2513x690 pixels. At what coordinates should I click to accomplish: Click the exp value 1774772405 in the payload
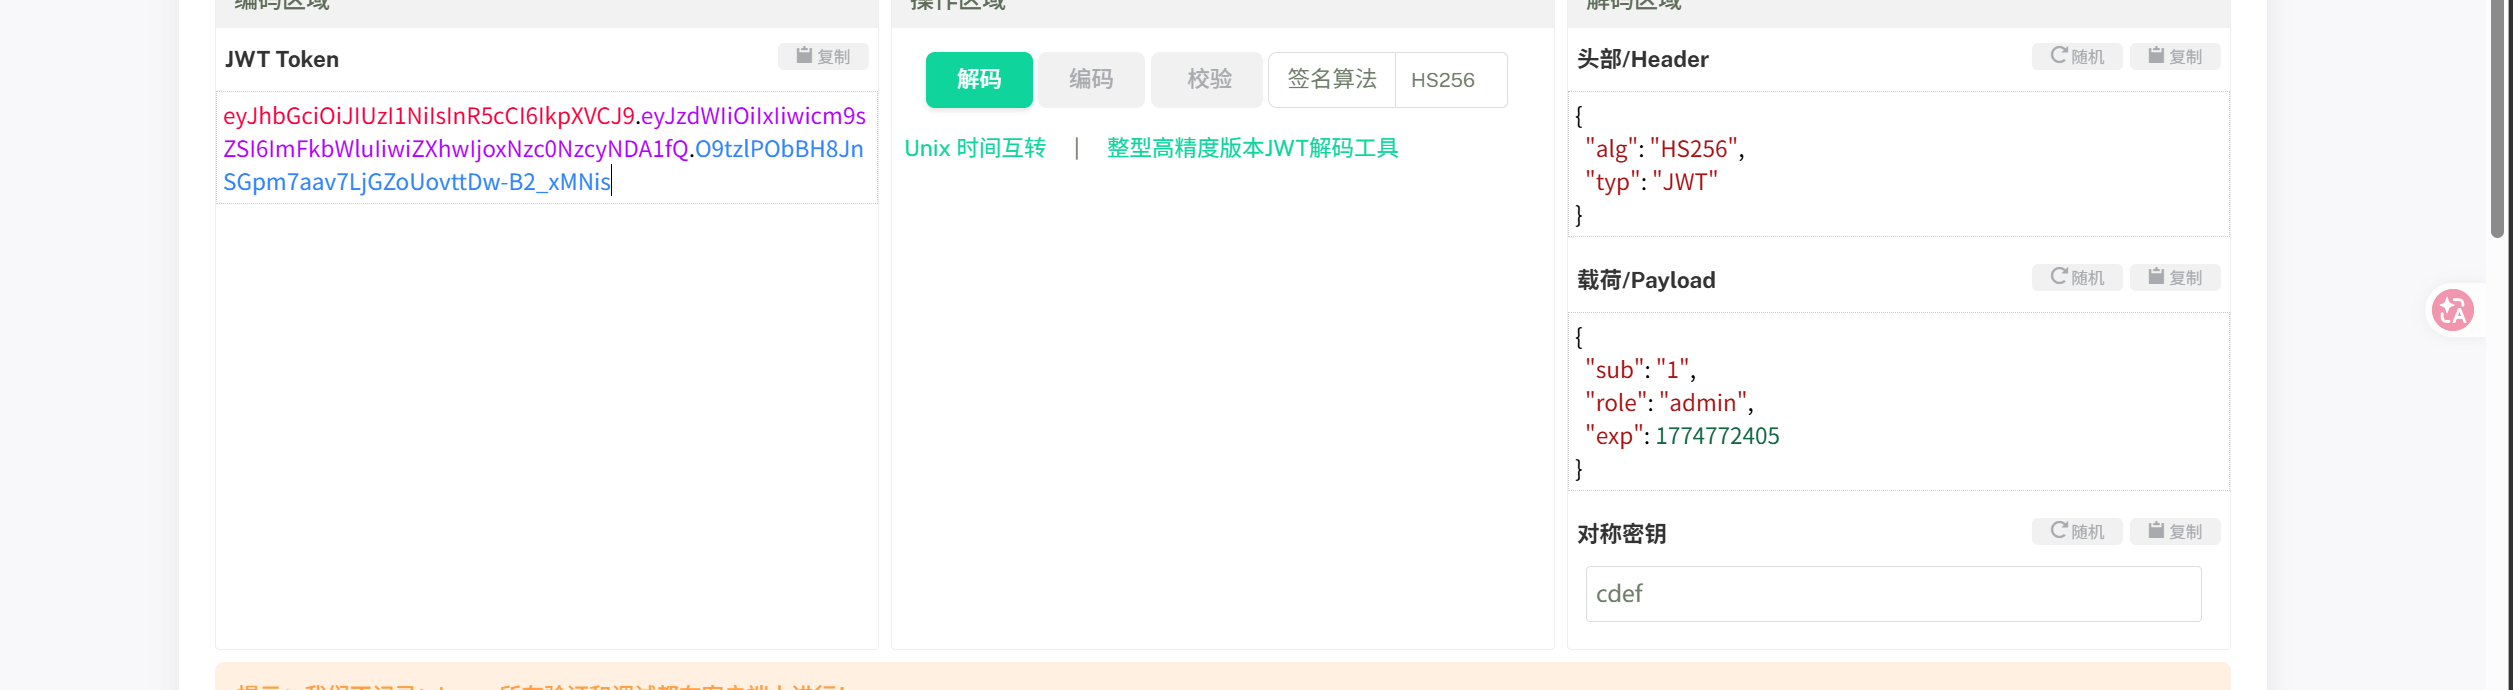(1717, 436)
